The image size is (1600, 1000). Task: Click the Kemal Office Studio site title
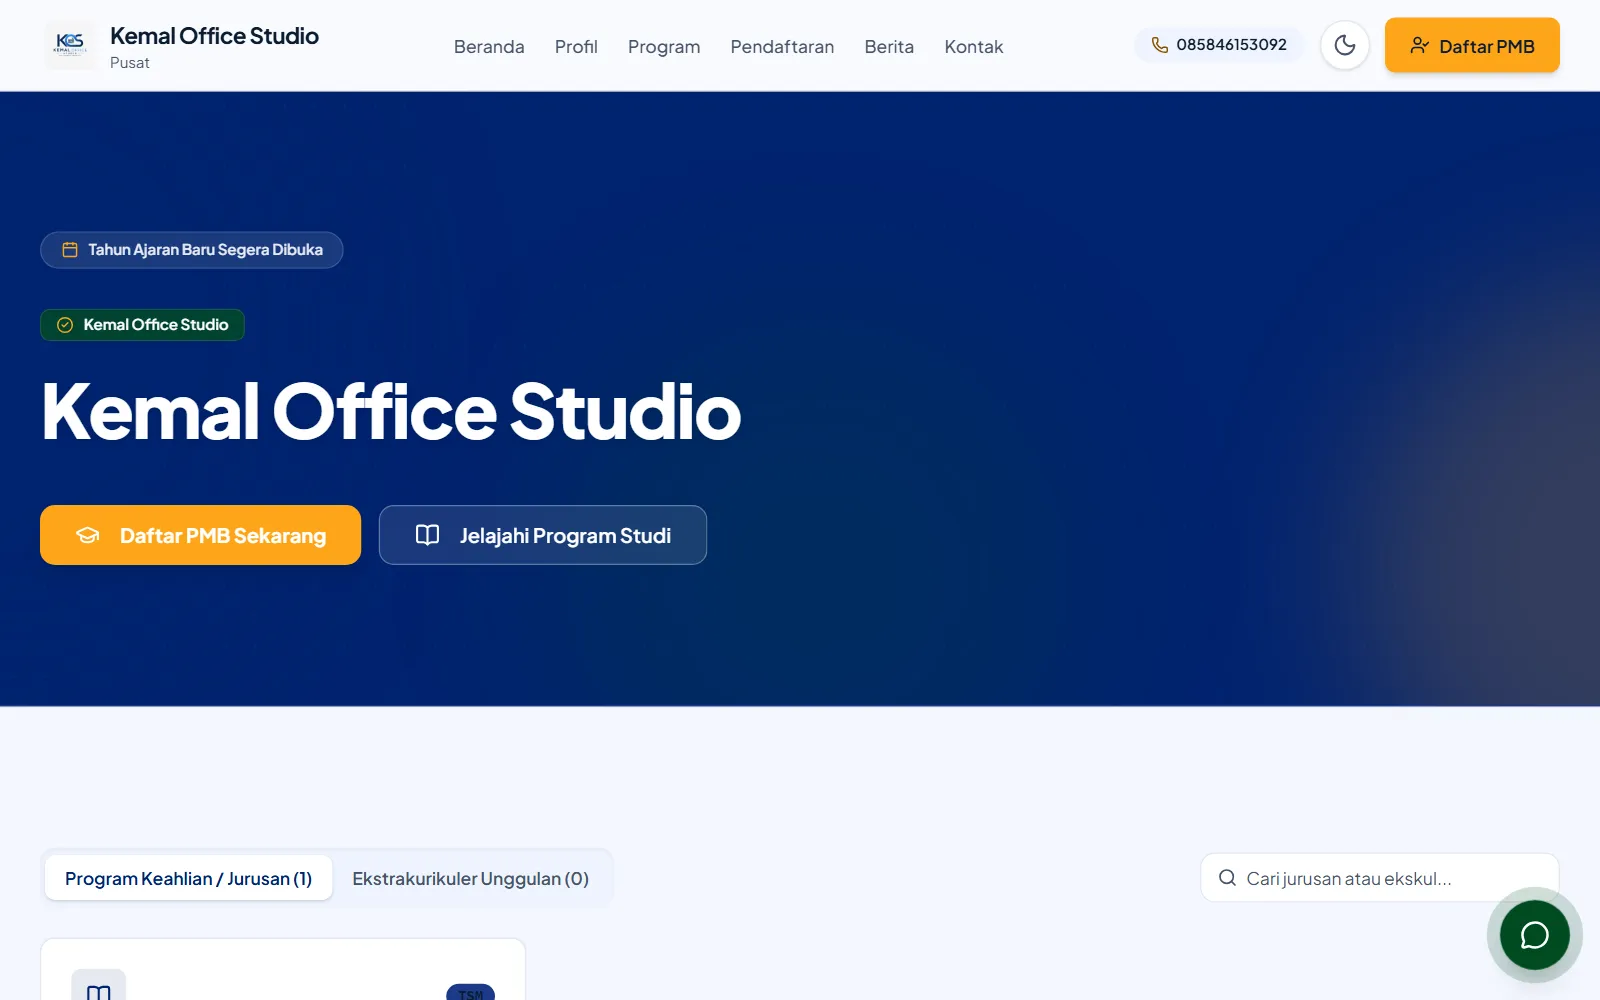click(x=214, y=36)
